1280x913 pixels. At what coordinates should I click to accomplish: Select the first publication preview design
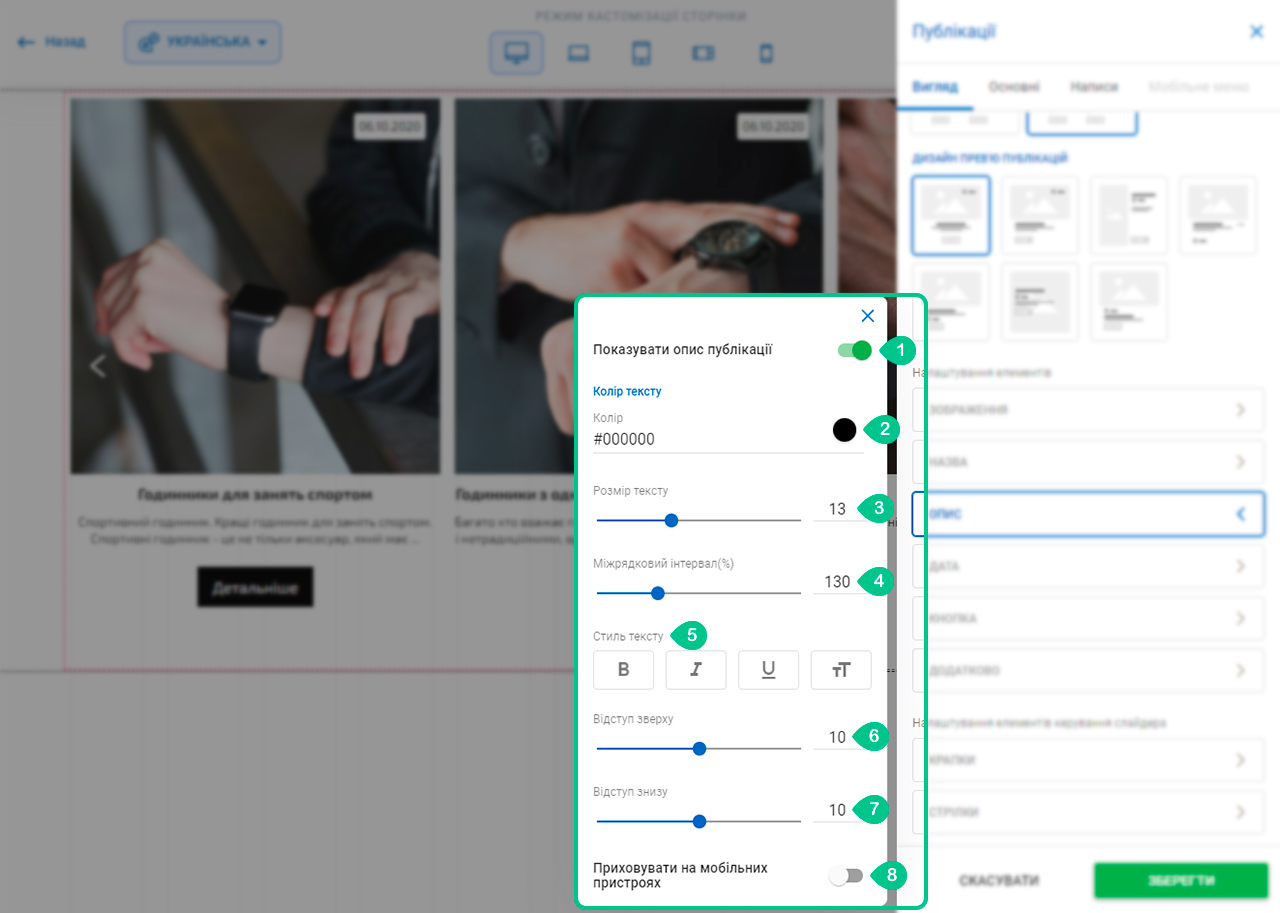pos(951,215)
